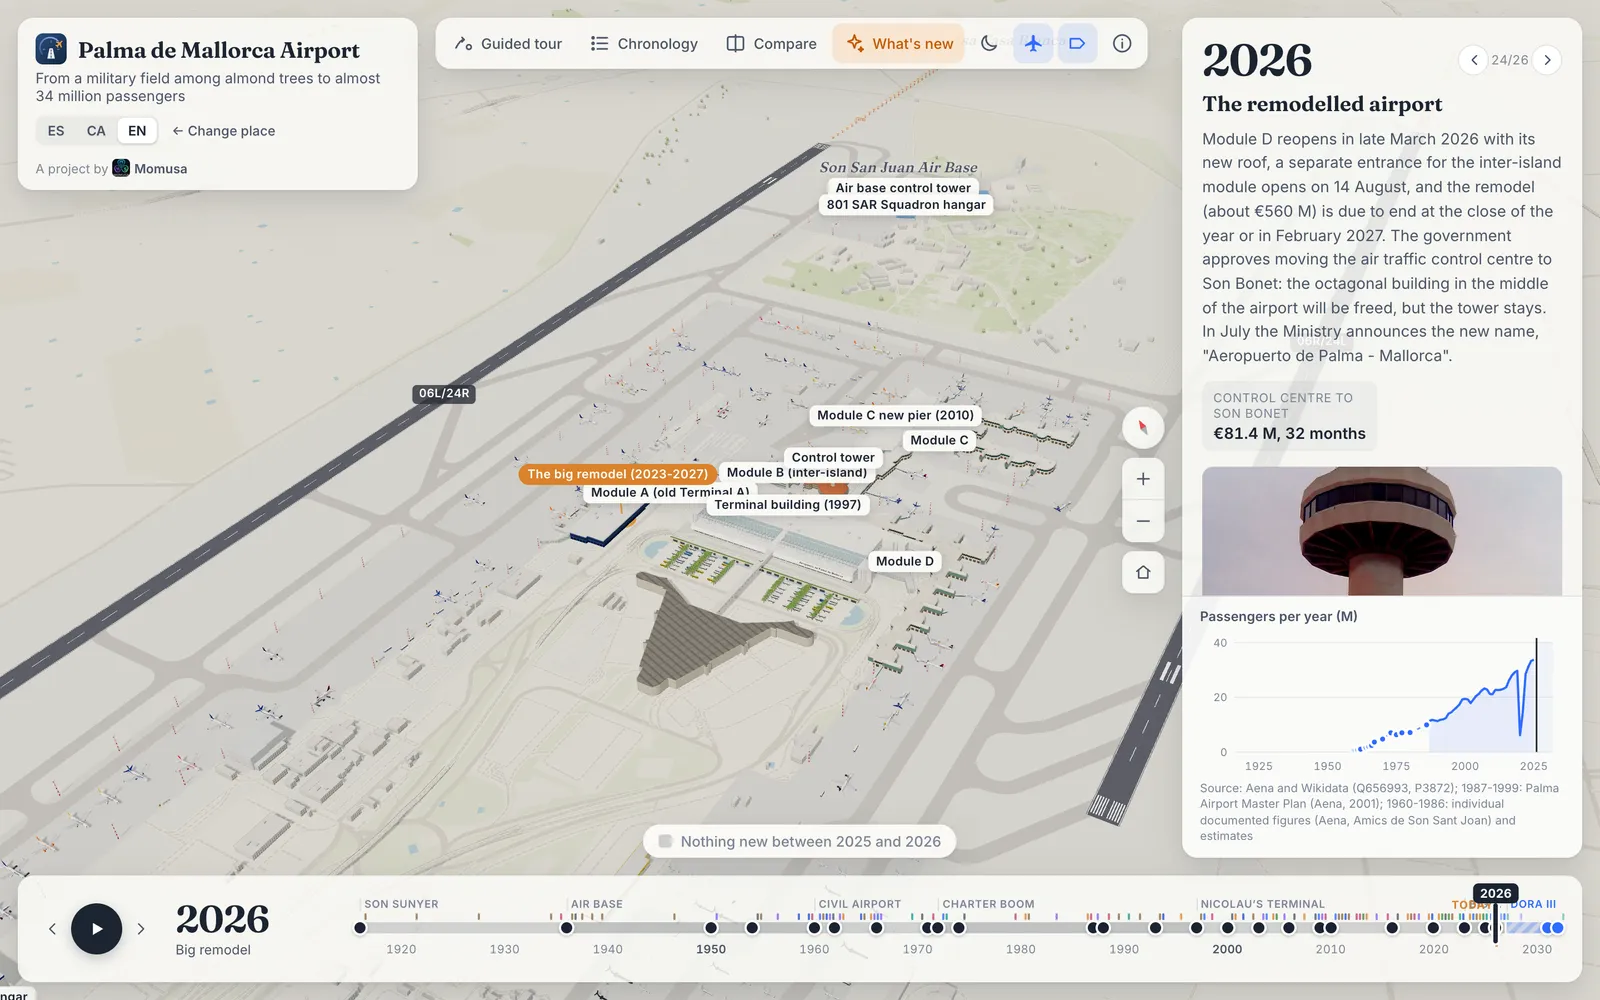
Task: Open the control tower photo
Action: 1382,531
